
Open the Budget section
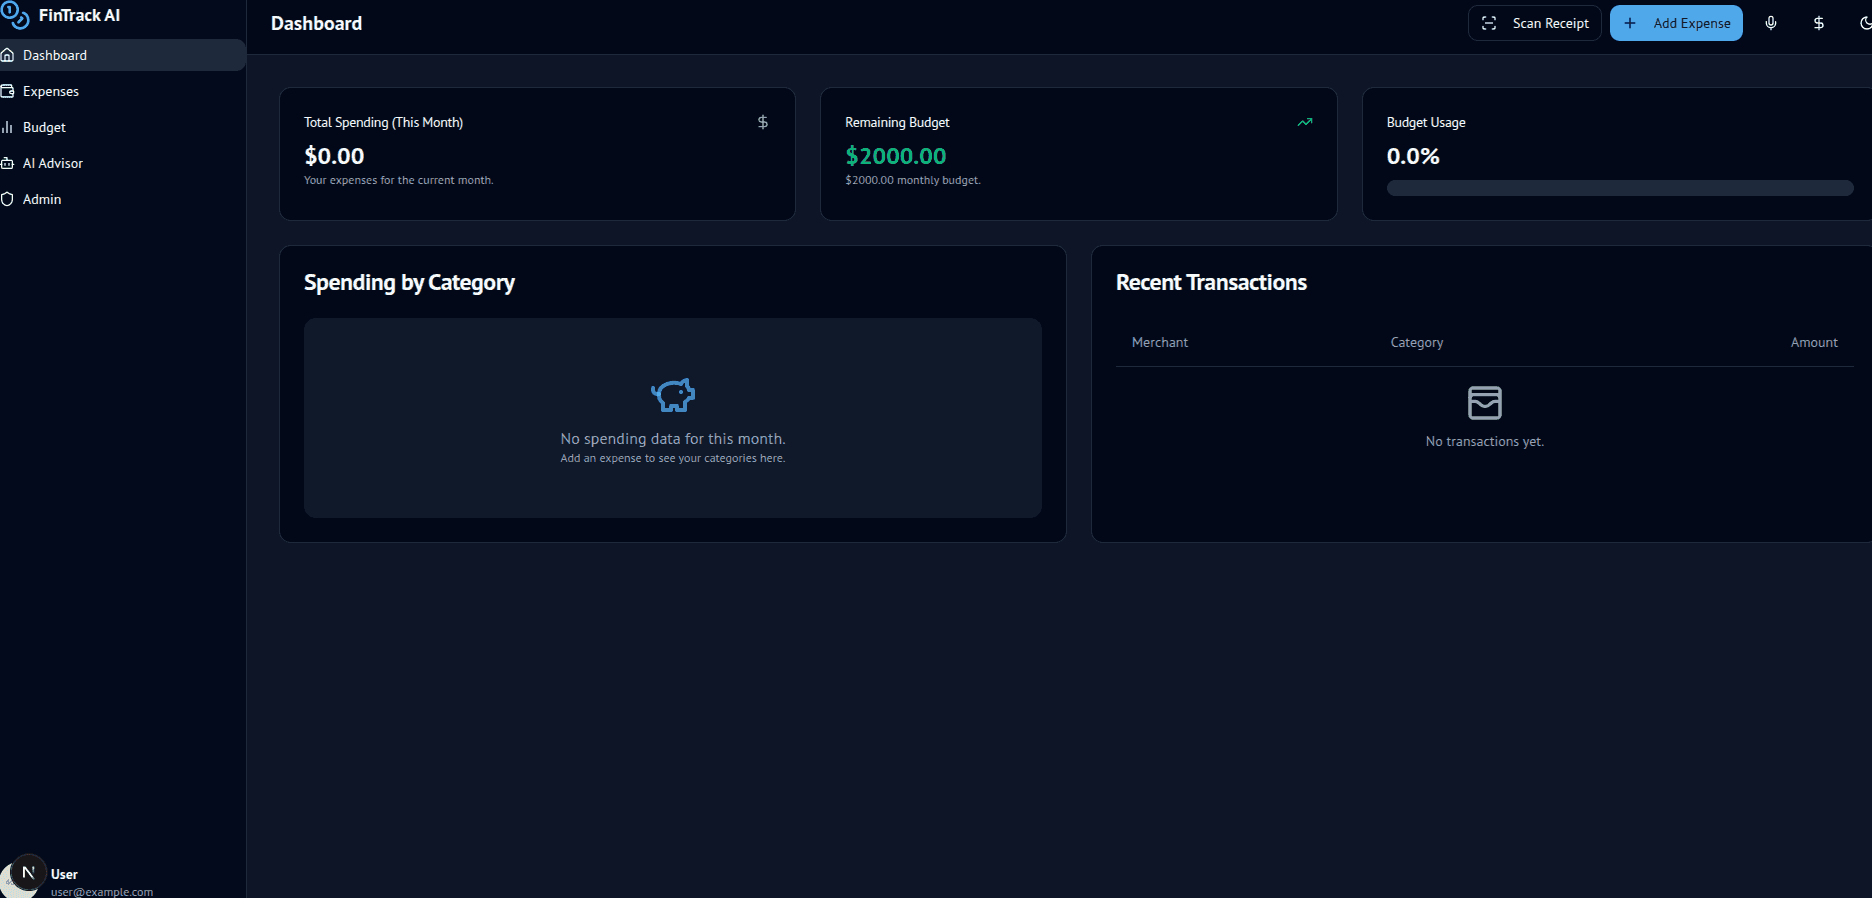(122, 127)
